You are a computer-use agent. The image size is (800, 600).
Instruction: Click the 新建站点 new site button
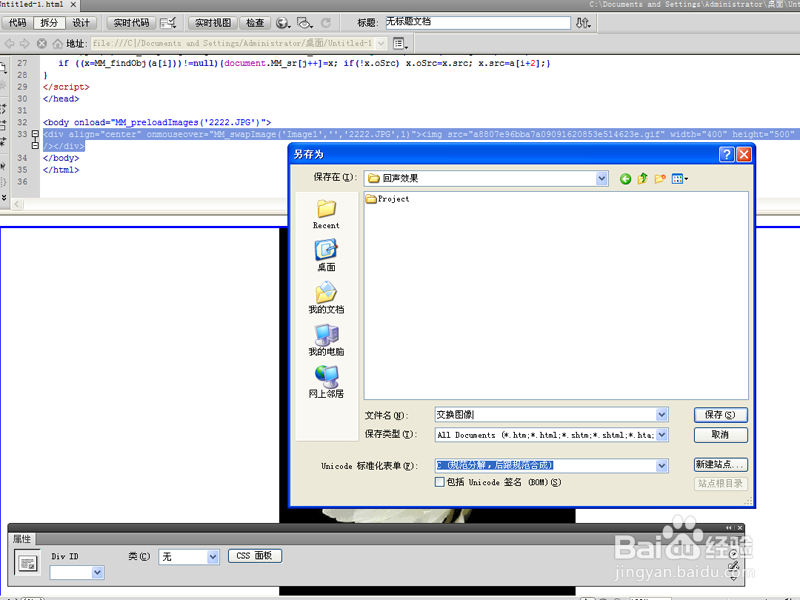coord(720,464)
